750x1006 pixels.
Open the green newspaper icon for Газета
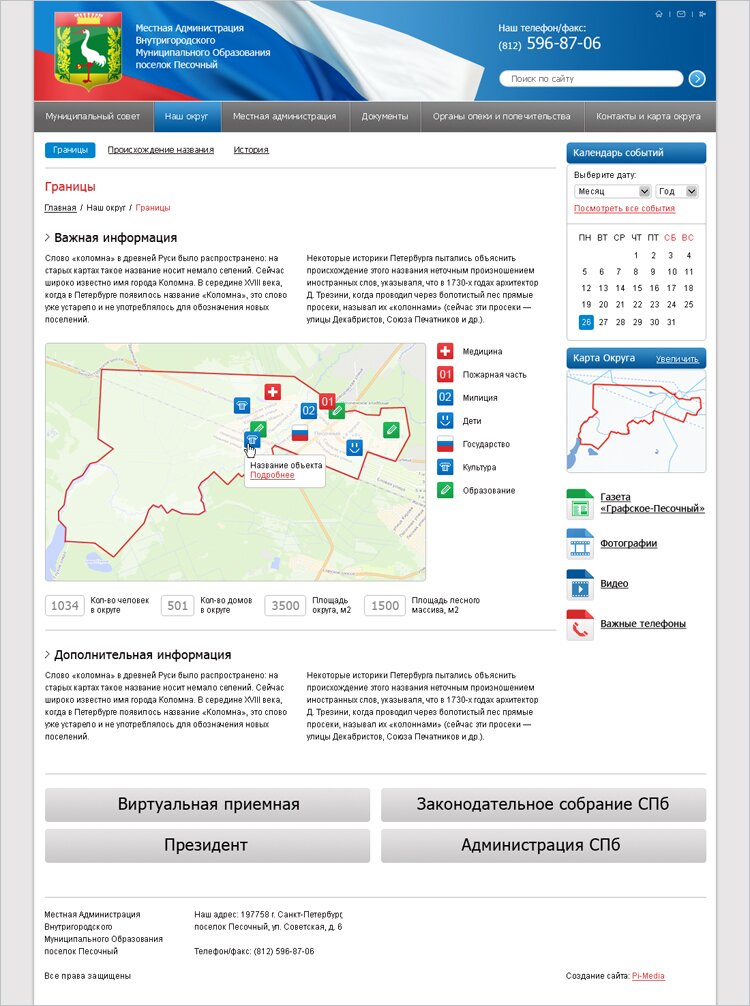580,504
